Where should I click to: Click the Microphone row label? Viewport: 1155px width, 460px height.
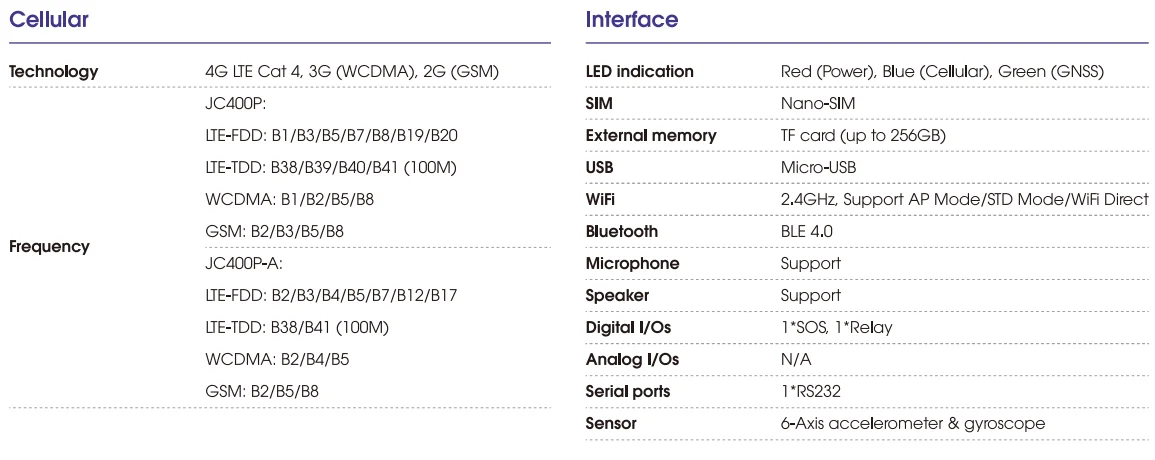[x=632, y=264]
